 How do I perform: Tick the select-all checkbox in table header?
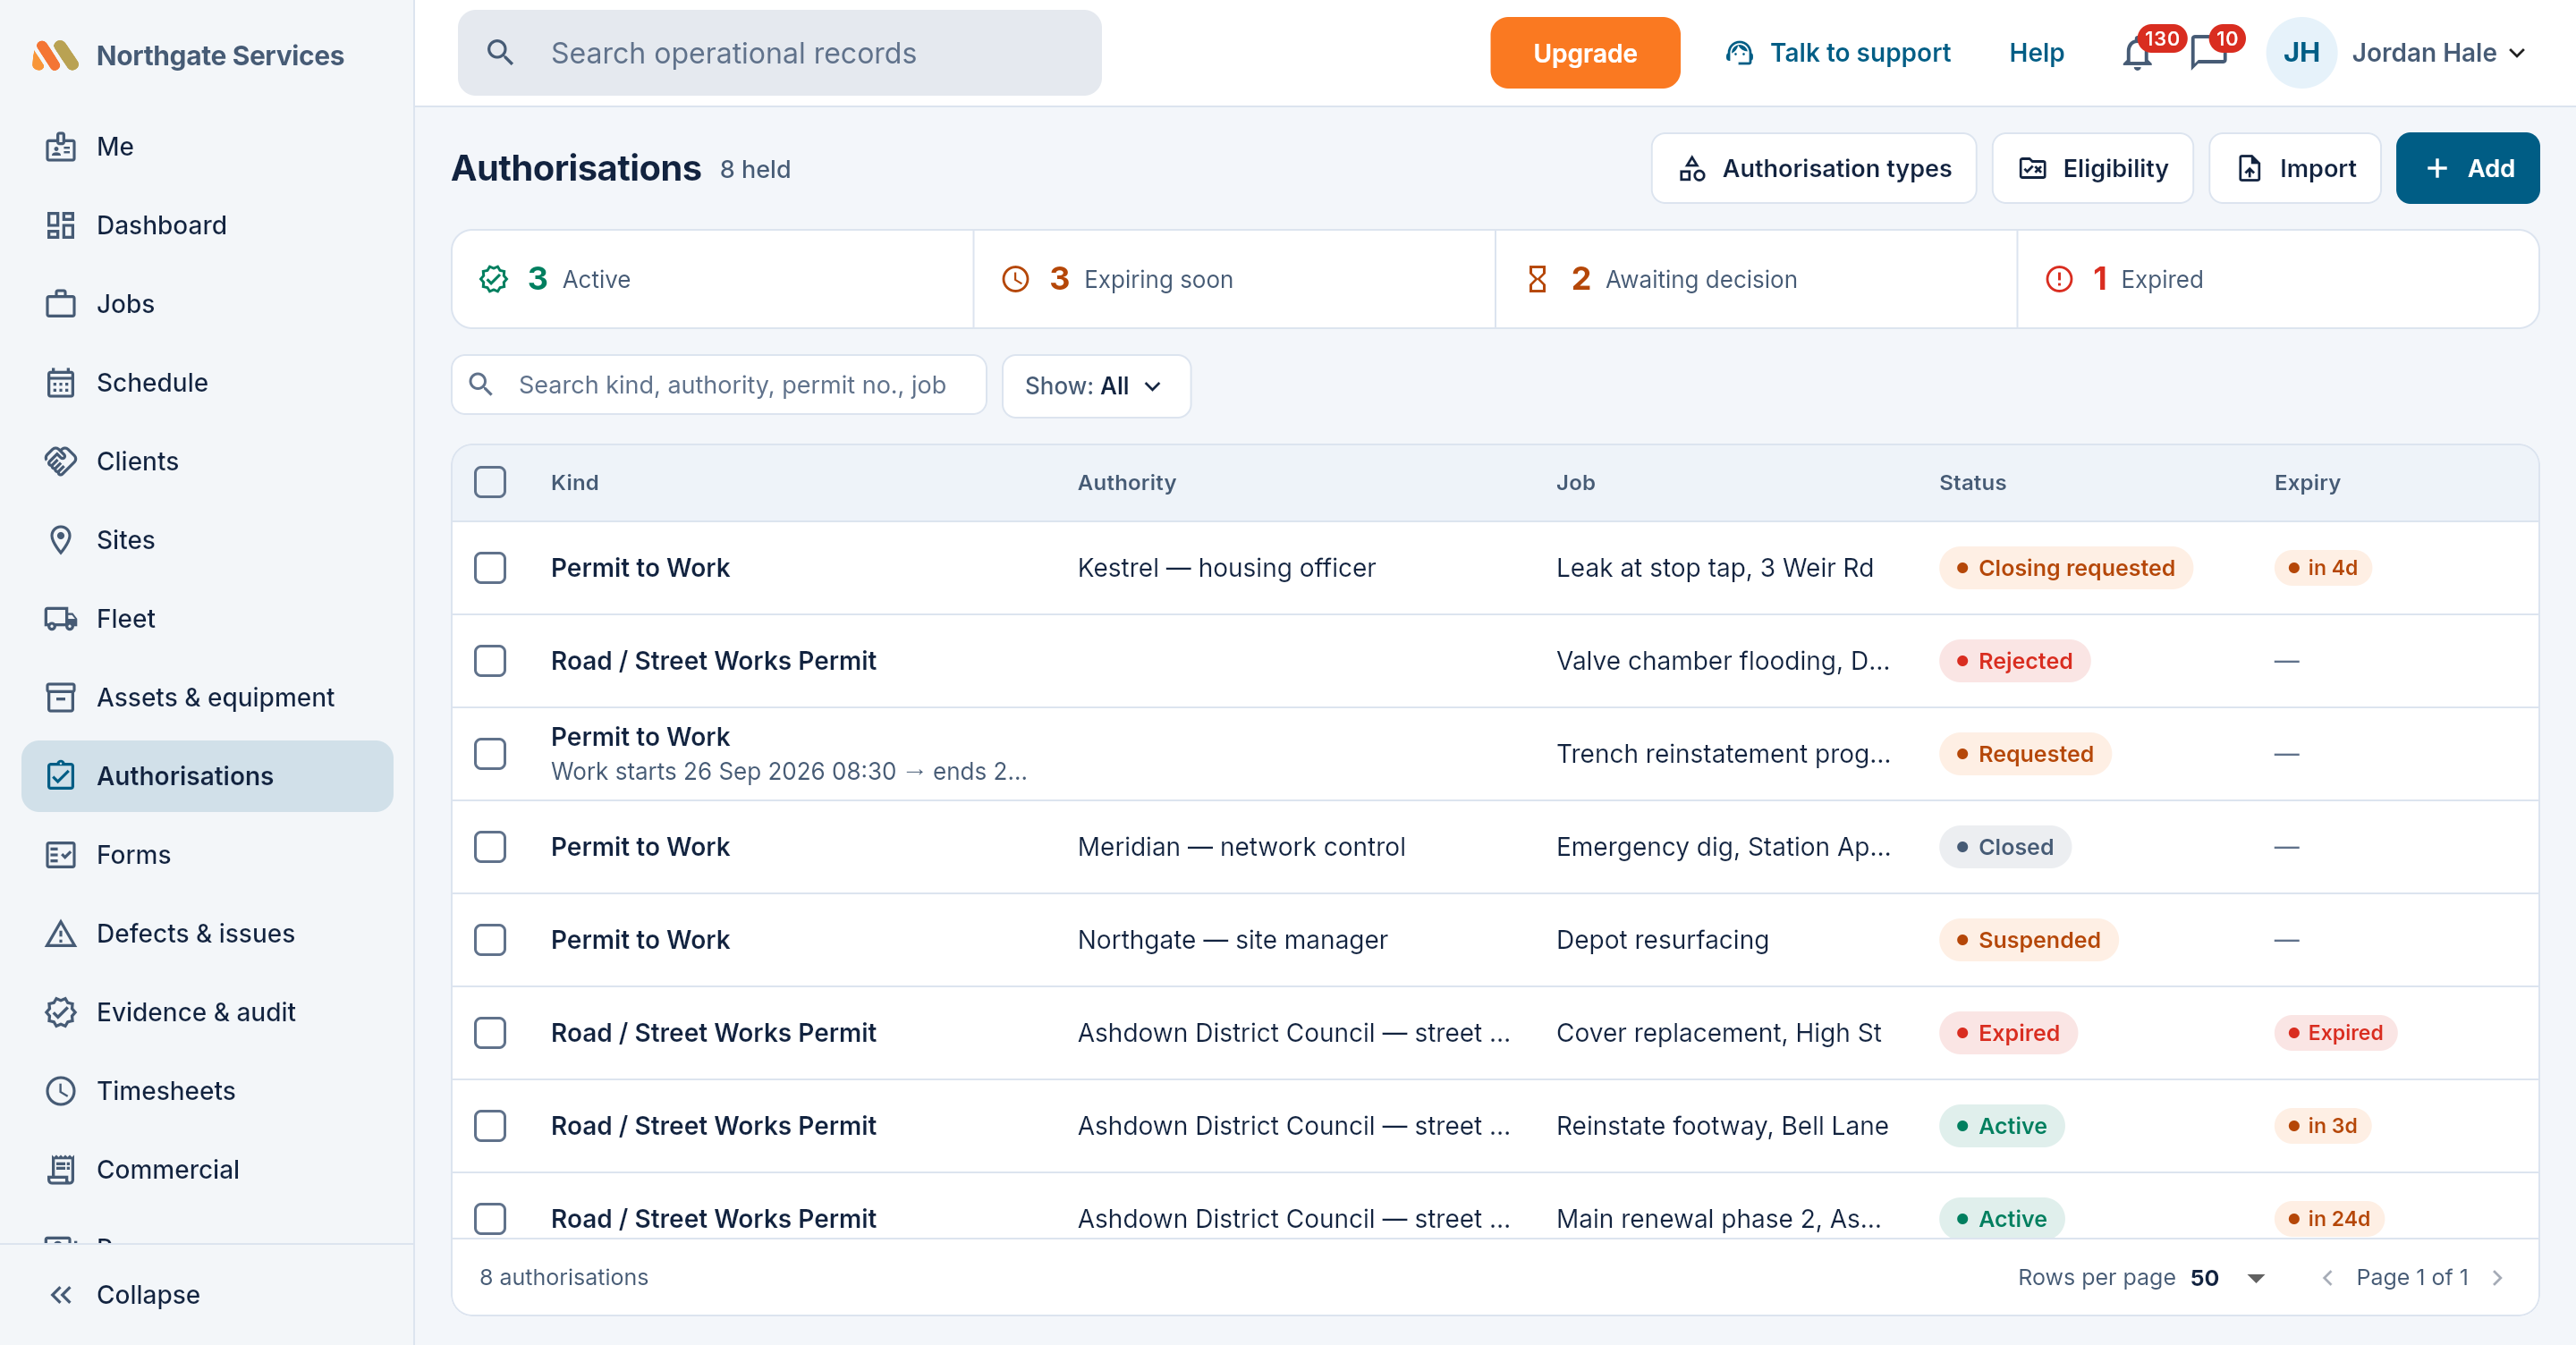coord(490,482)
